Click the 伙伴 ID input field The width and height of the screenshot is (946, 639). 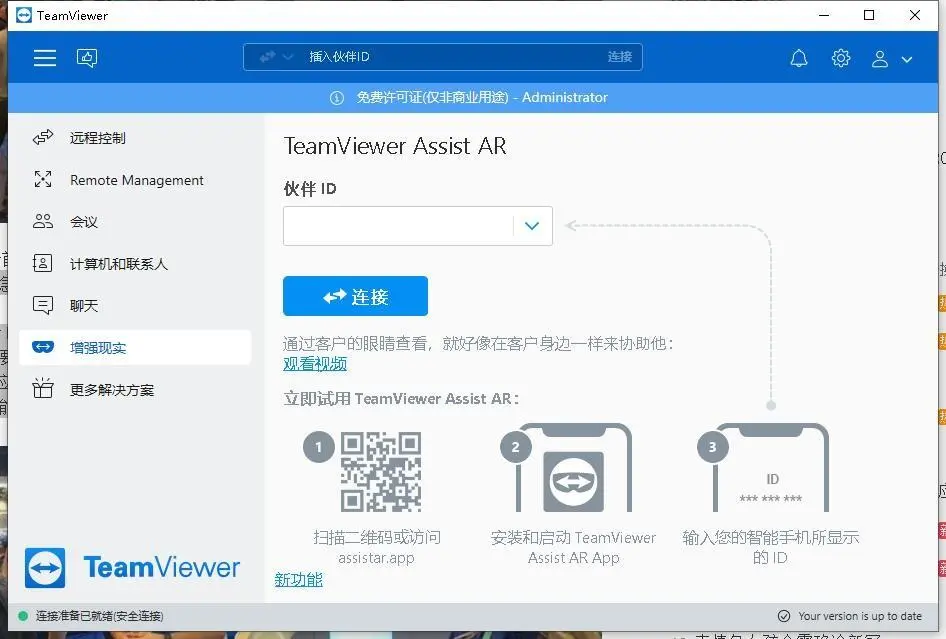click(x=400, y=226)
